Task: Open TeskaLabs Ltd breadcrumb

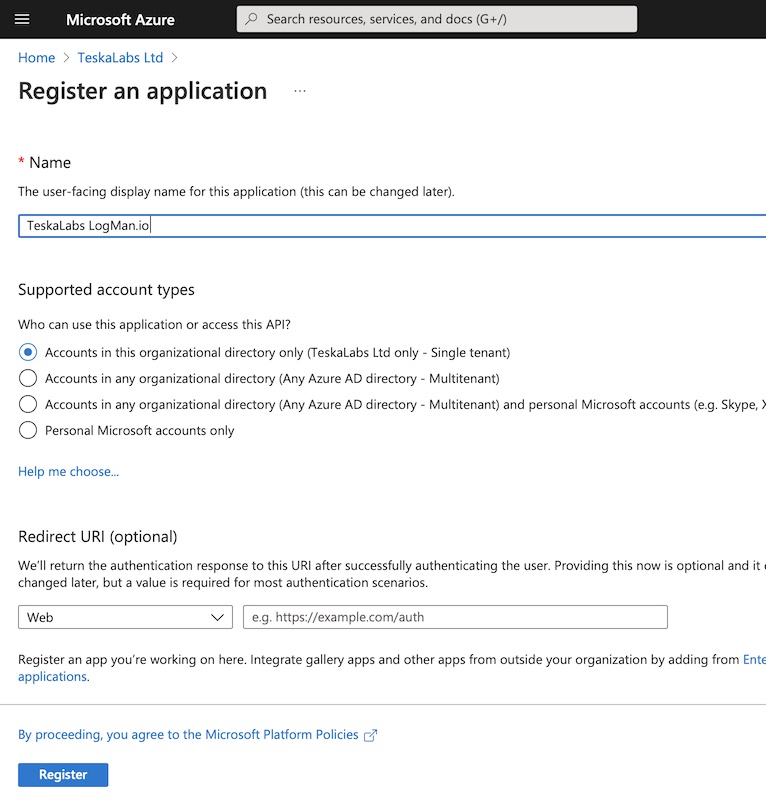Action: [x=120, y=58]
